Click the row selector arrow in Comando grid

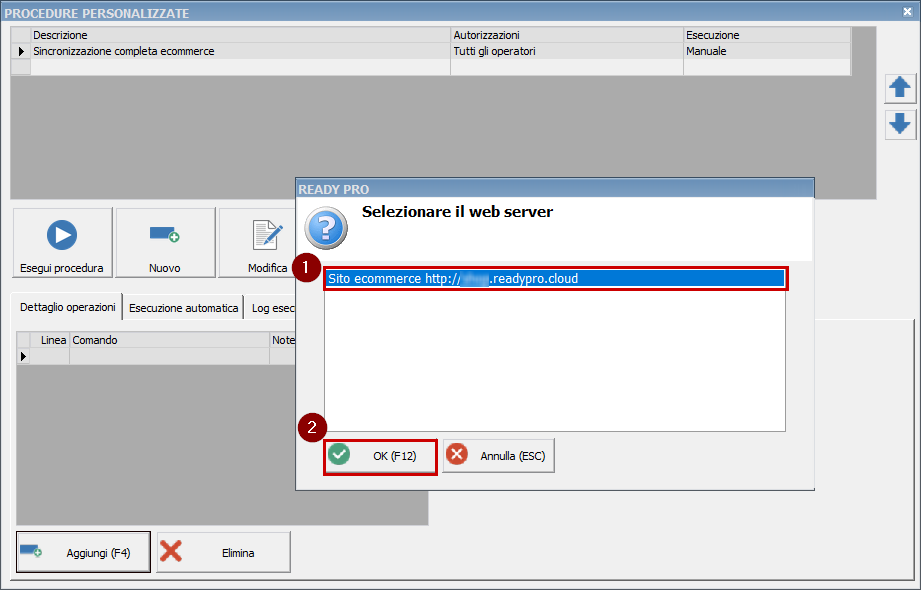coord(21,355)
